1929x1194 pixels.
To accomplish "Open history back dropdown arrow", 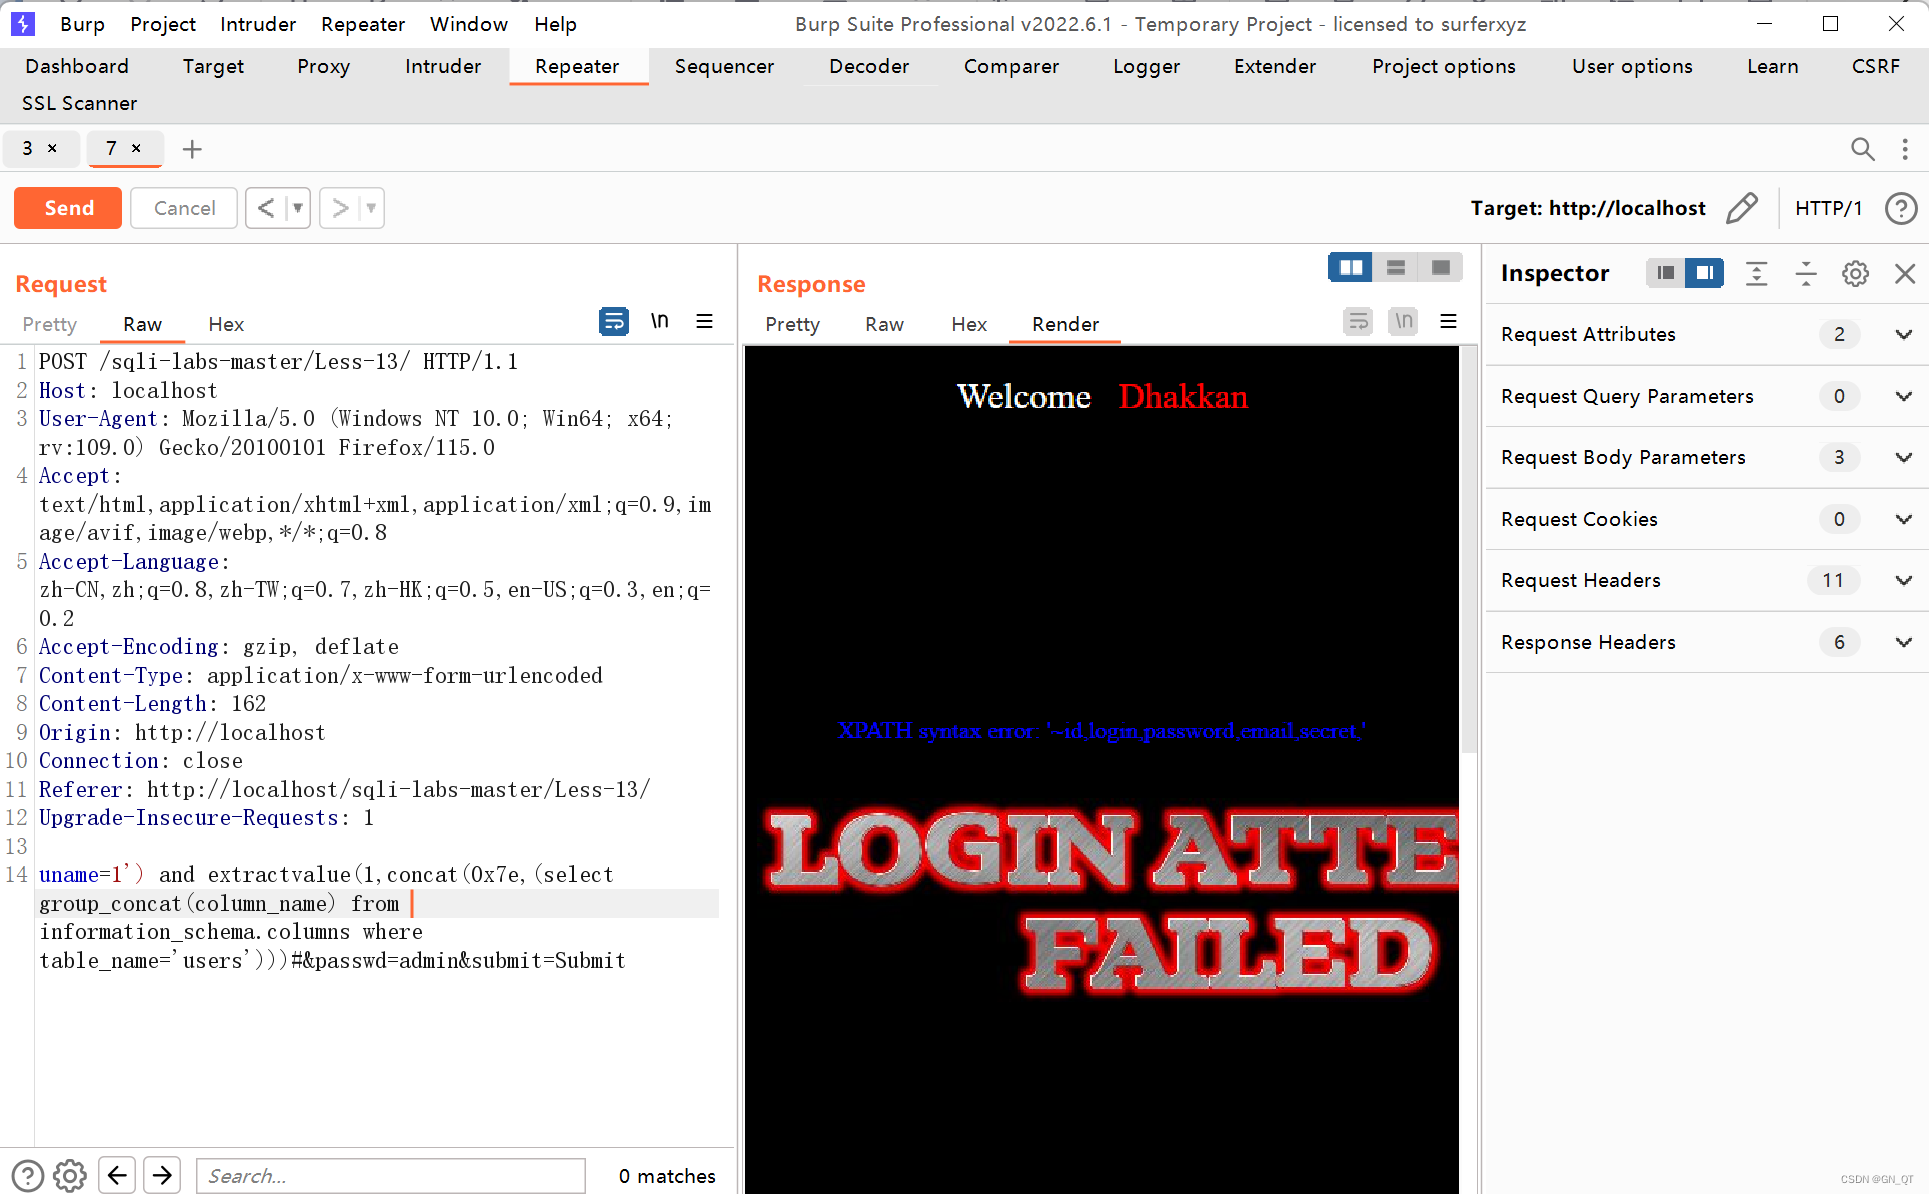I will point(297,208).
